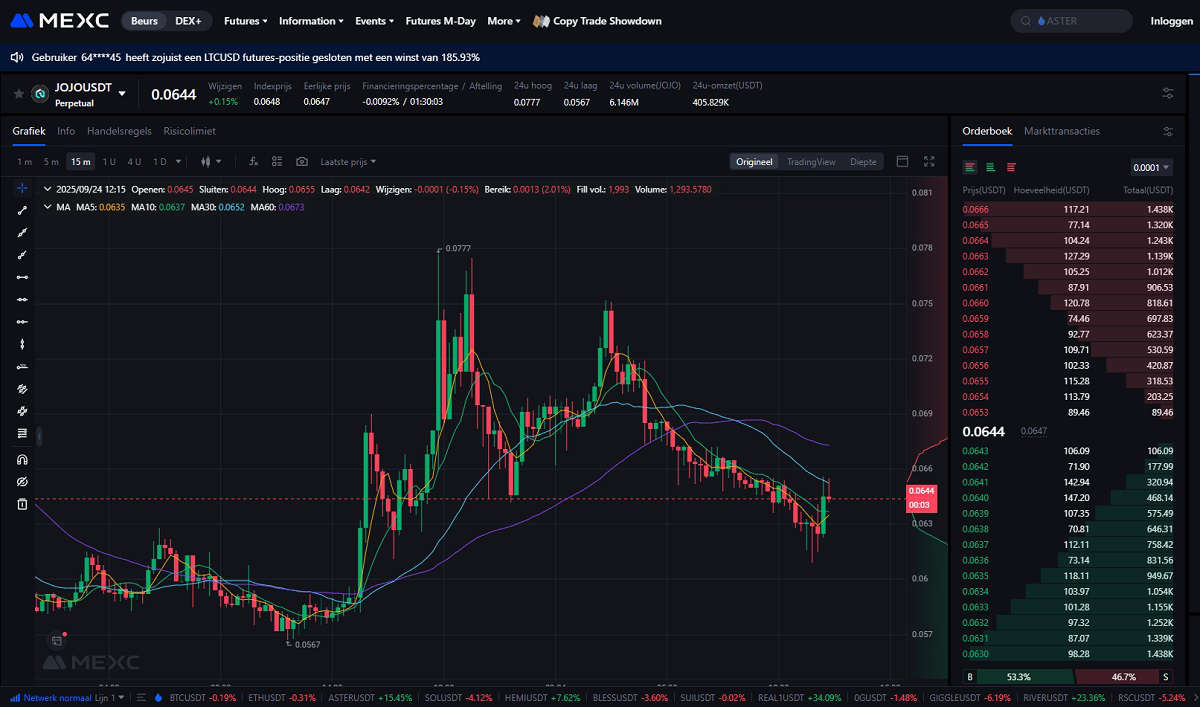The height and width of the screenshot is (707, 1200).
Task: Open the Events menu
Action: click(374, 21)
